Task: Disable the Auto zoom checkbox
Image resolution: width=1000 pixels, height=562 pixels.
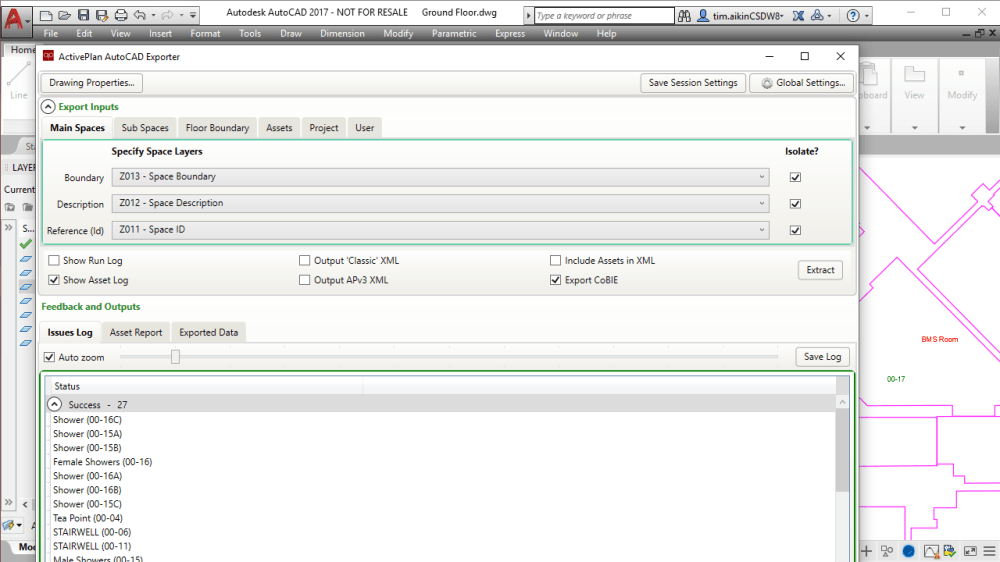Action: 50,357
